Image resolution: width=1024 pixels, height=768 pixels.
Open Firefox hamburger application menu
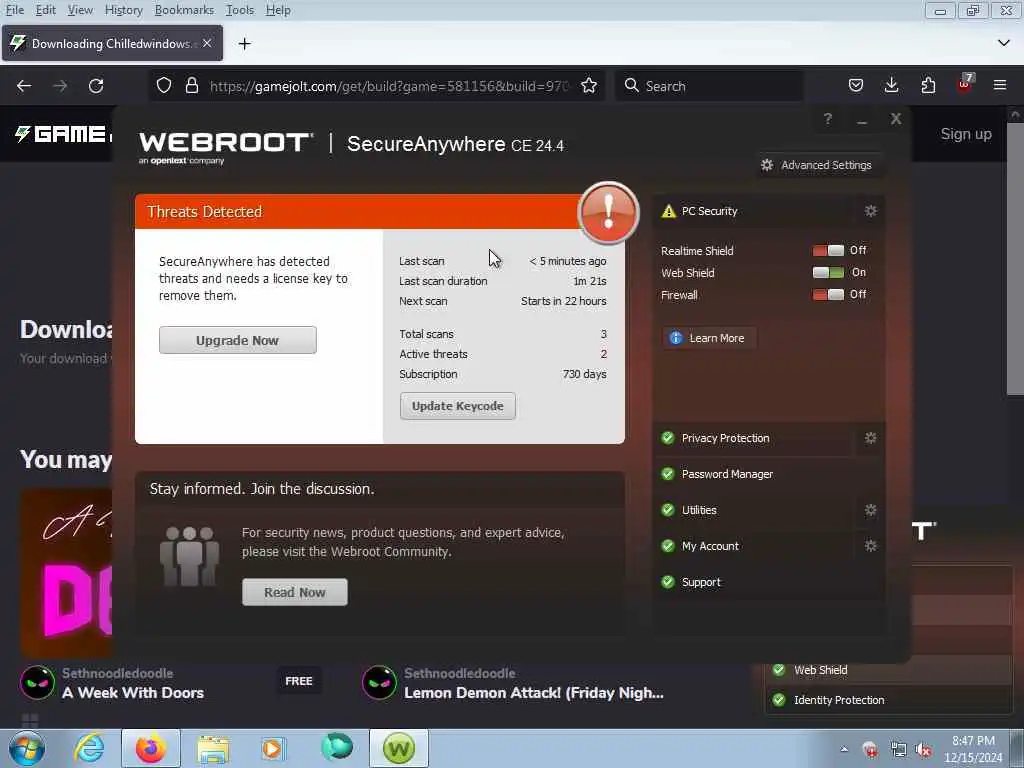pyautogui.click(x=1000, y=86)
